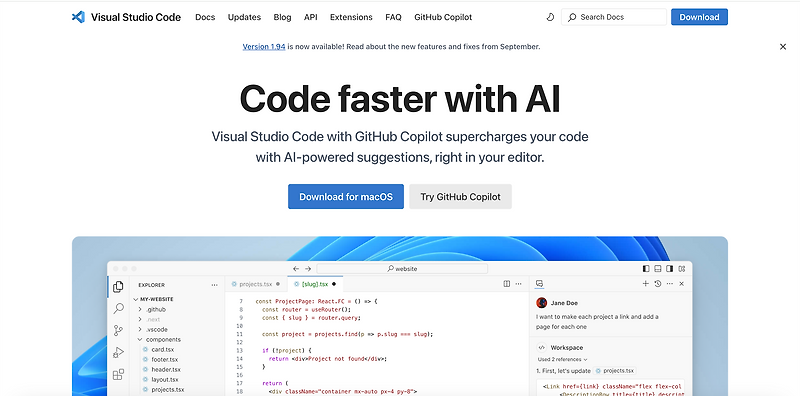Open Explorer panel more actions ellipsis
This screenshot has width=800, height=396.
tap(215, 285)
